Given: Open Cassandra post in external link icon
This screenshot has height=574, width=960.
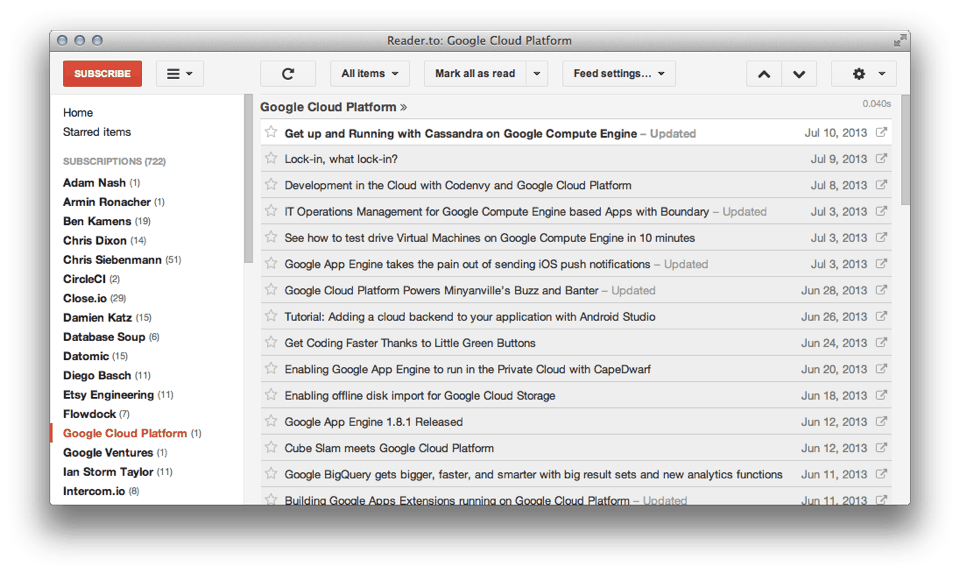Looking at the screenshot, I should [x=881, y=132].
